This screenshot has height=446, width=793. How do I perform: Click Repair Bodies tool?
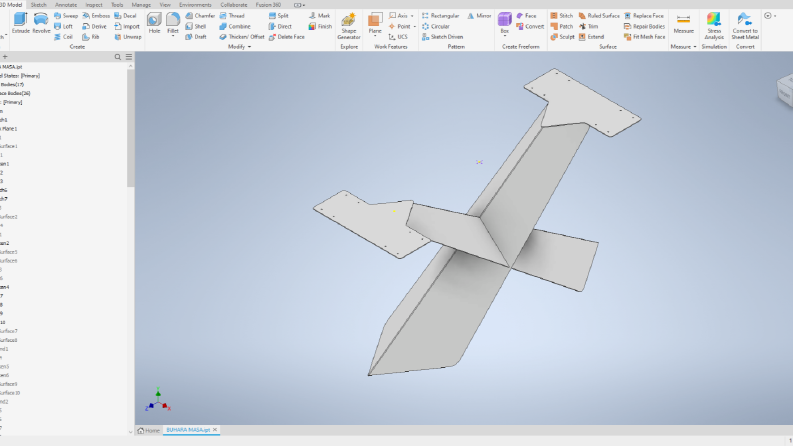[644, 26]
